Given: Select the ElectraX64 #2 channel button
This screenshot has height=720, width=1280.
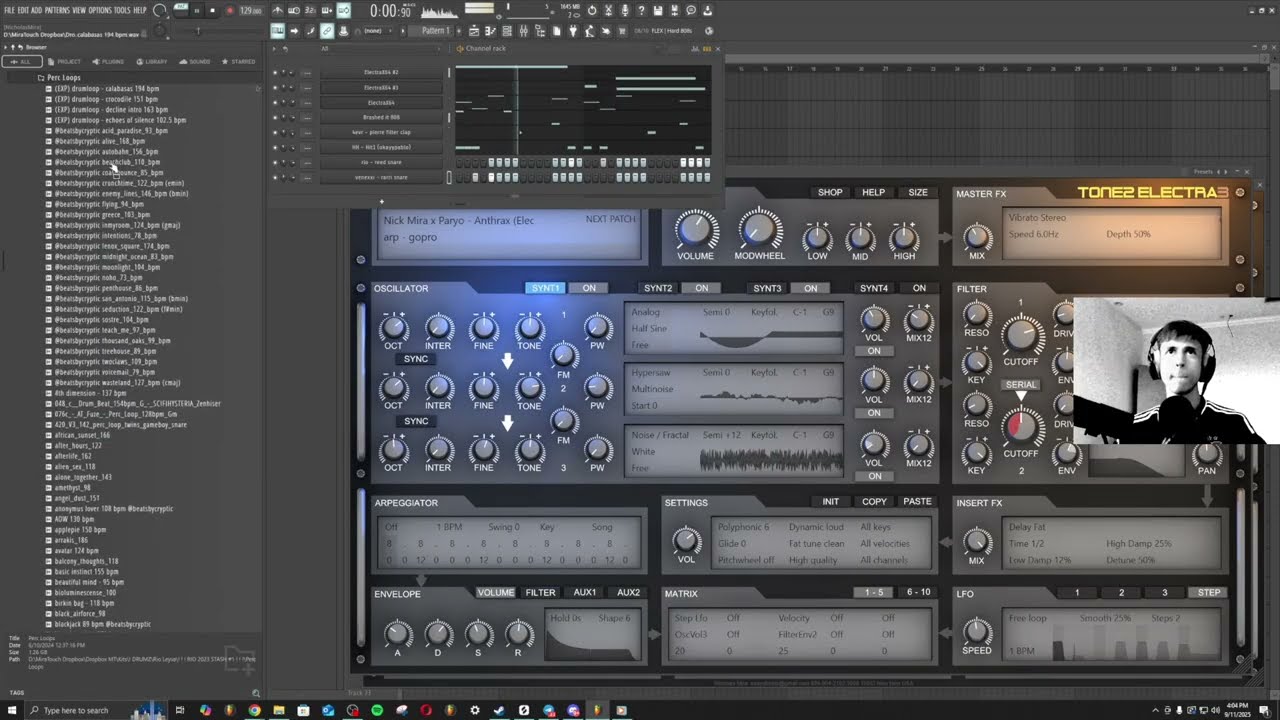Looking at the screenshot, I should point(381,73).
